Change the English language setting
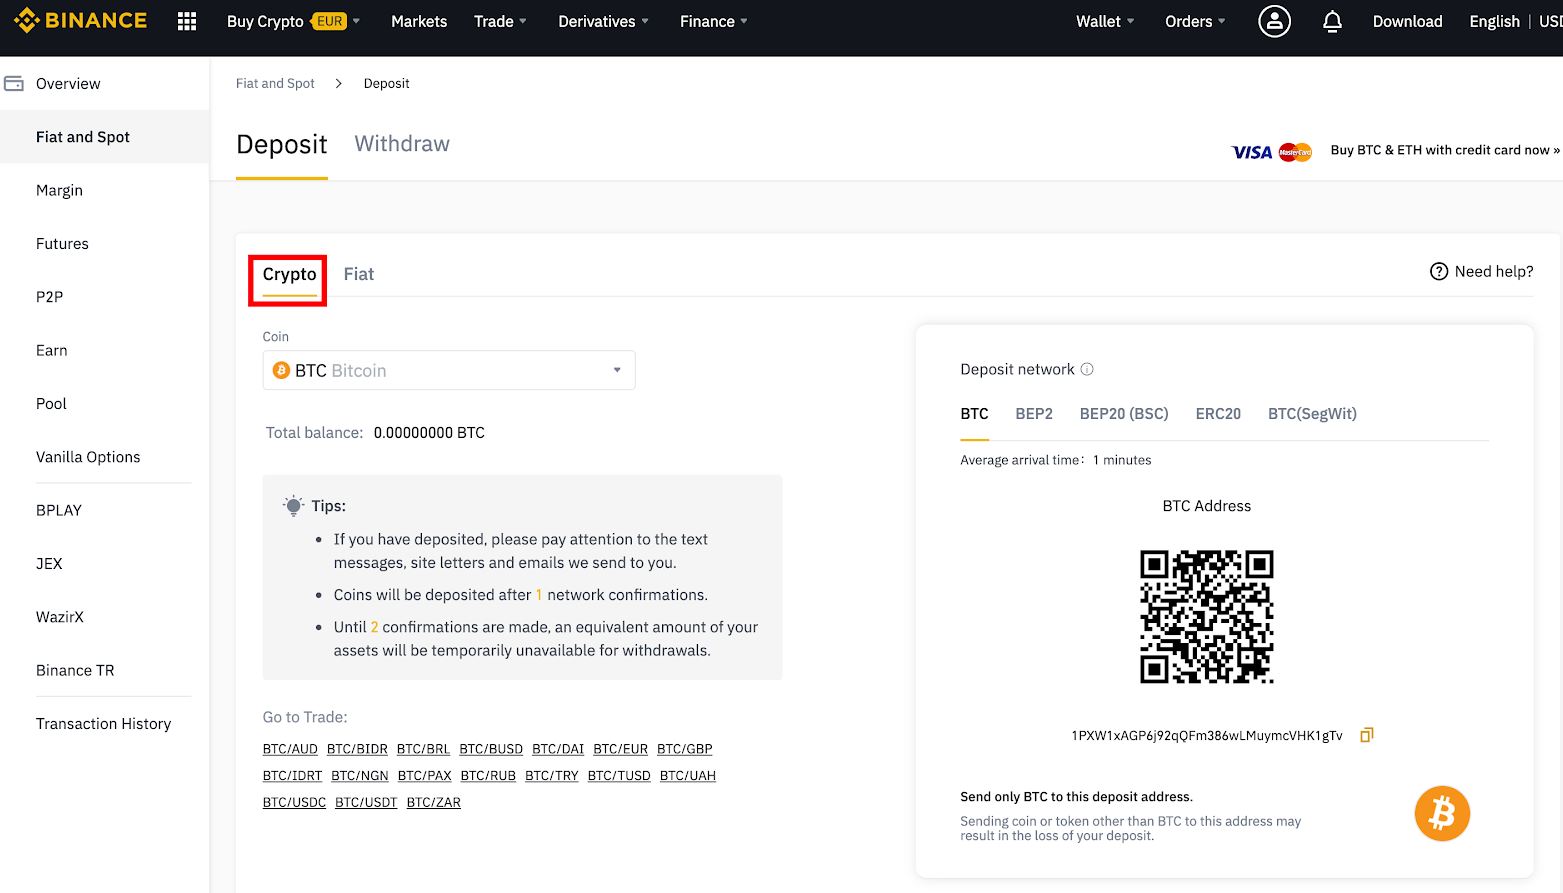 [1494, 21]
